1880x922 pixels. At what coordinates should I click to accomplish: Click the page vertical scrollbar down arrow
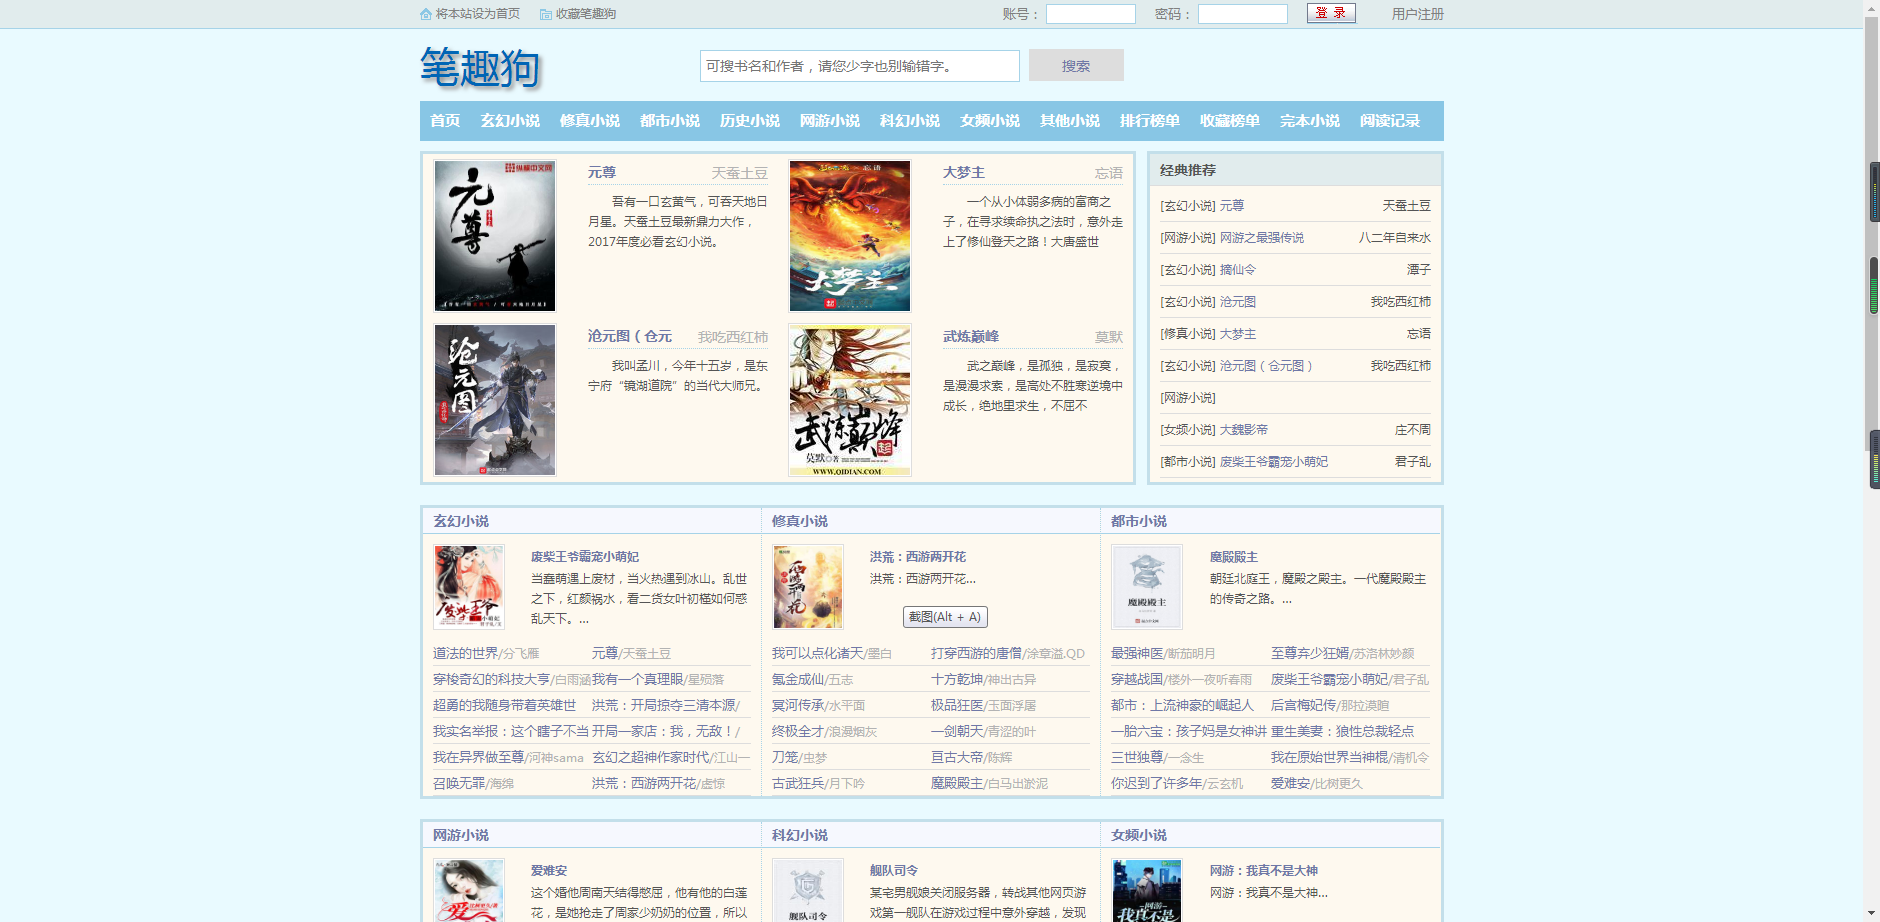point(1872,913)
